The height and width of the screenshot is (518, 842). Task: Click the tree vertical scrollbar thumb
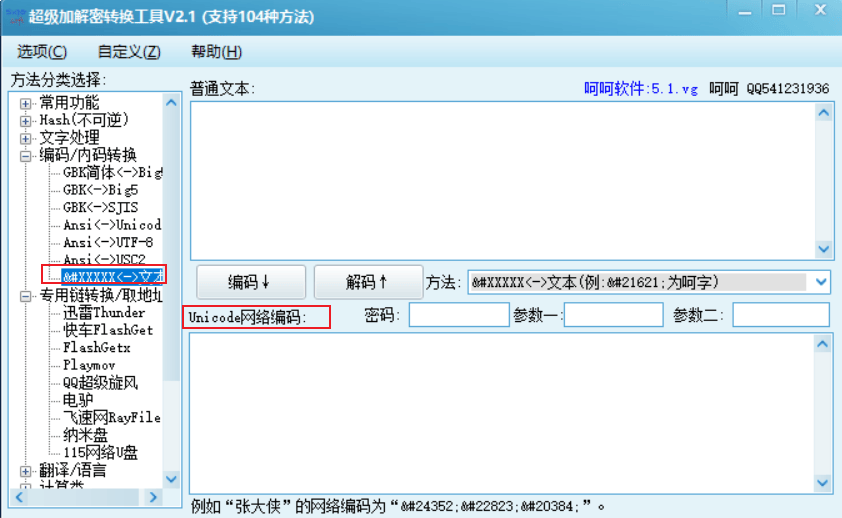click(x=171, y=246)
